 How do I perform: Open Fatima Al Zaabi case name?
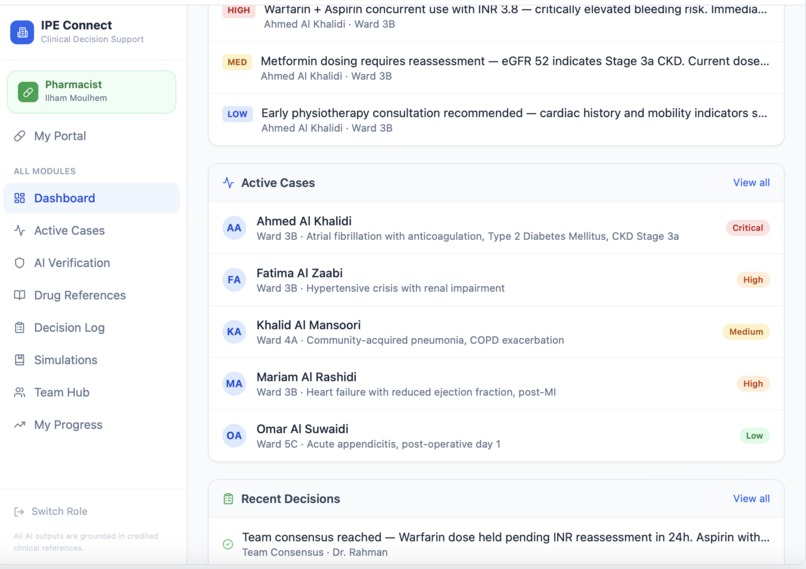click(x=299, y=273)
